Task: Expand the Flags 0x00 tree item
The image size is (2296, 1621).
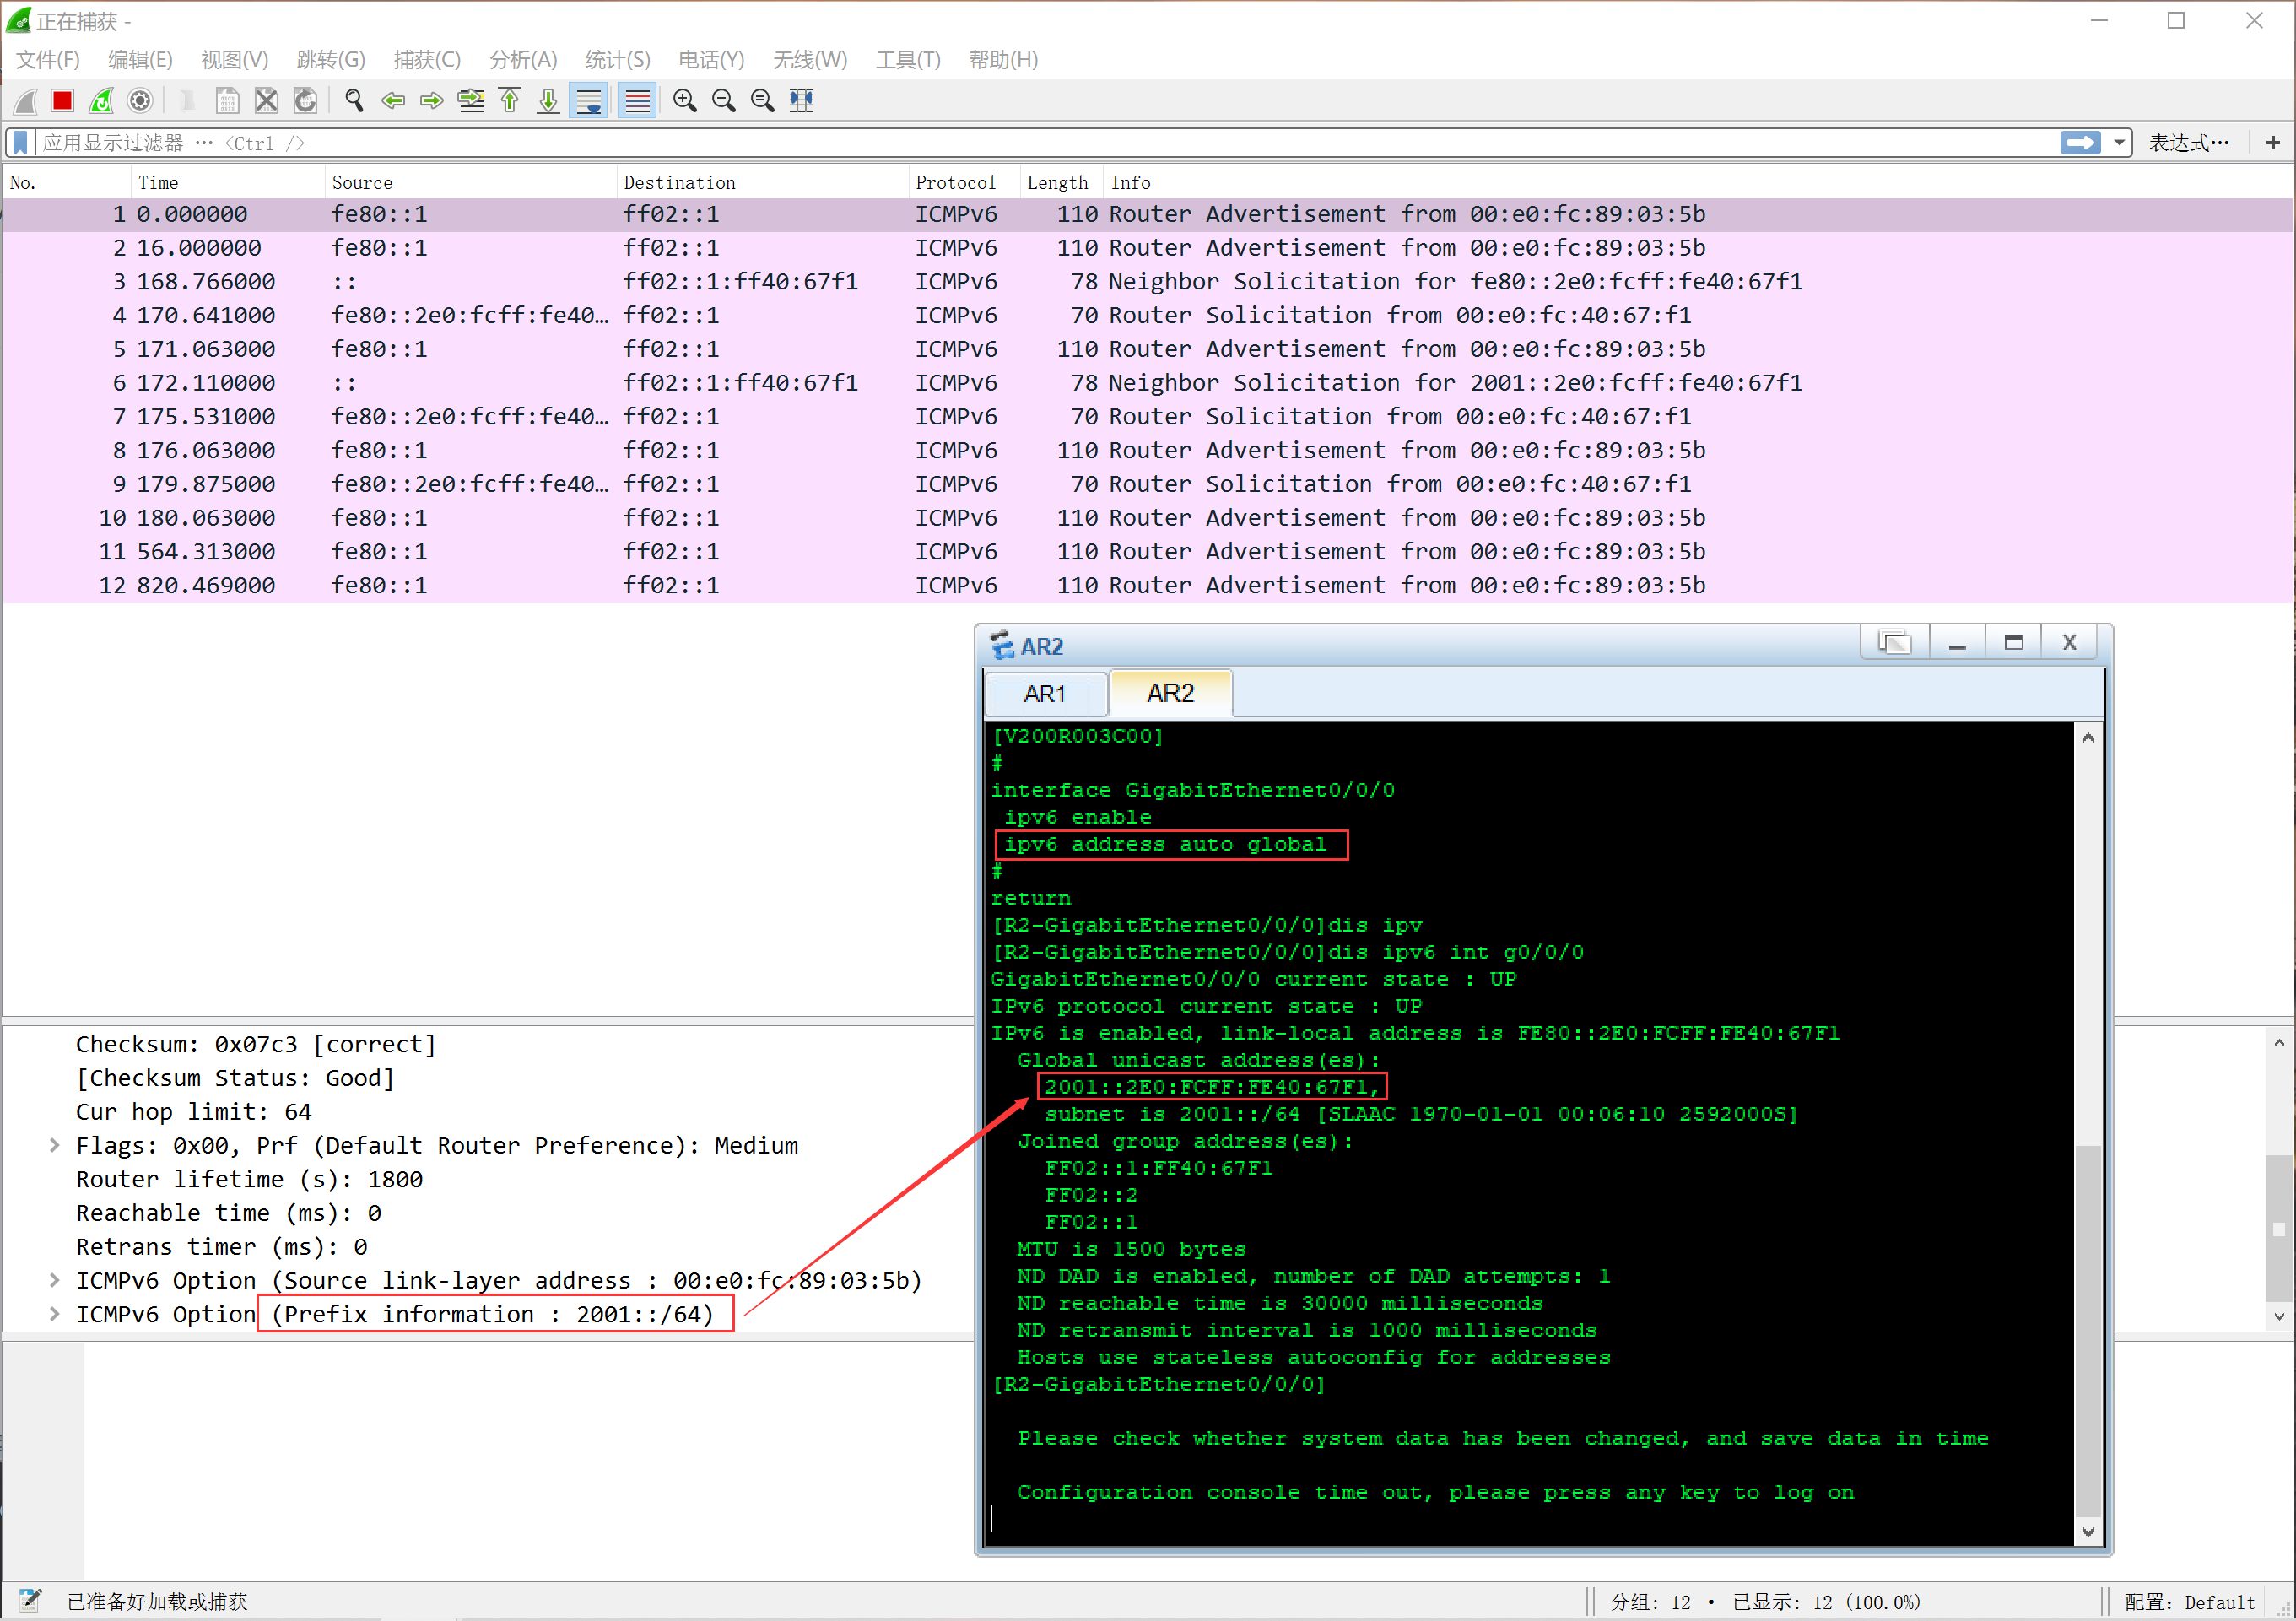Action: click(55, 1146)
